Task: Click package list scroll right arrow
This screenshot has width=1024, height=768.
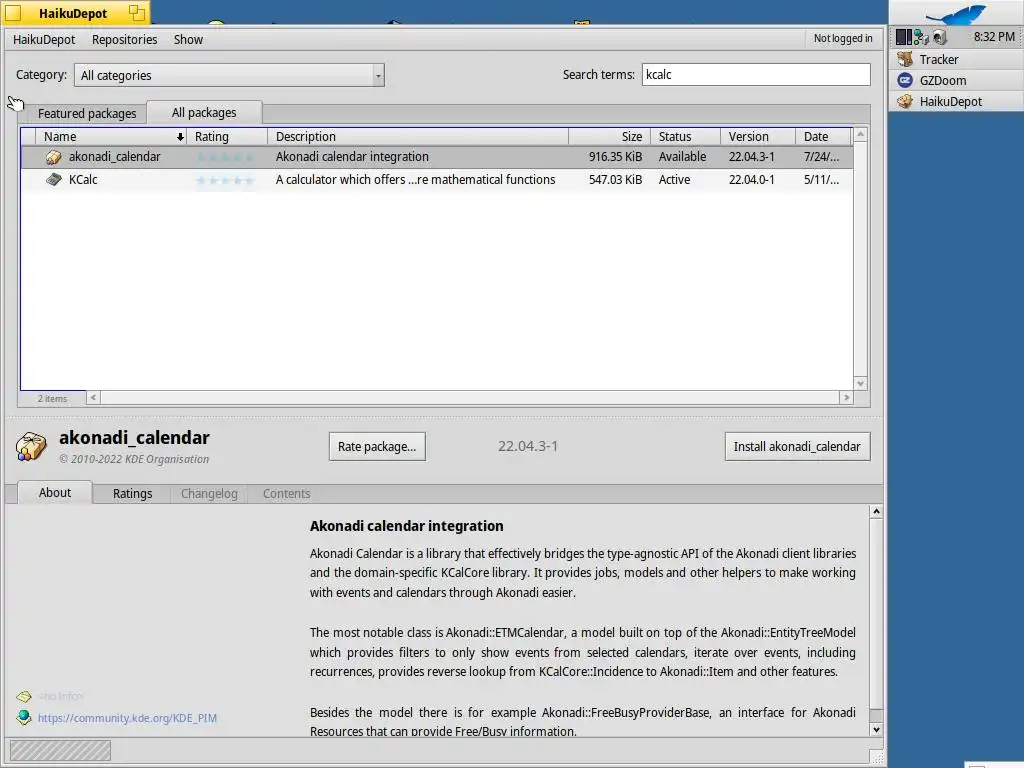Action: (846, 398)
